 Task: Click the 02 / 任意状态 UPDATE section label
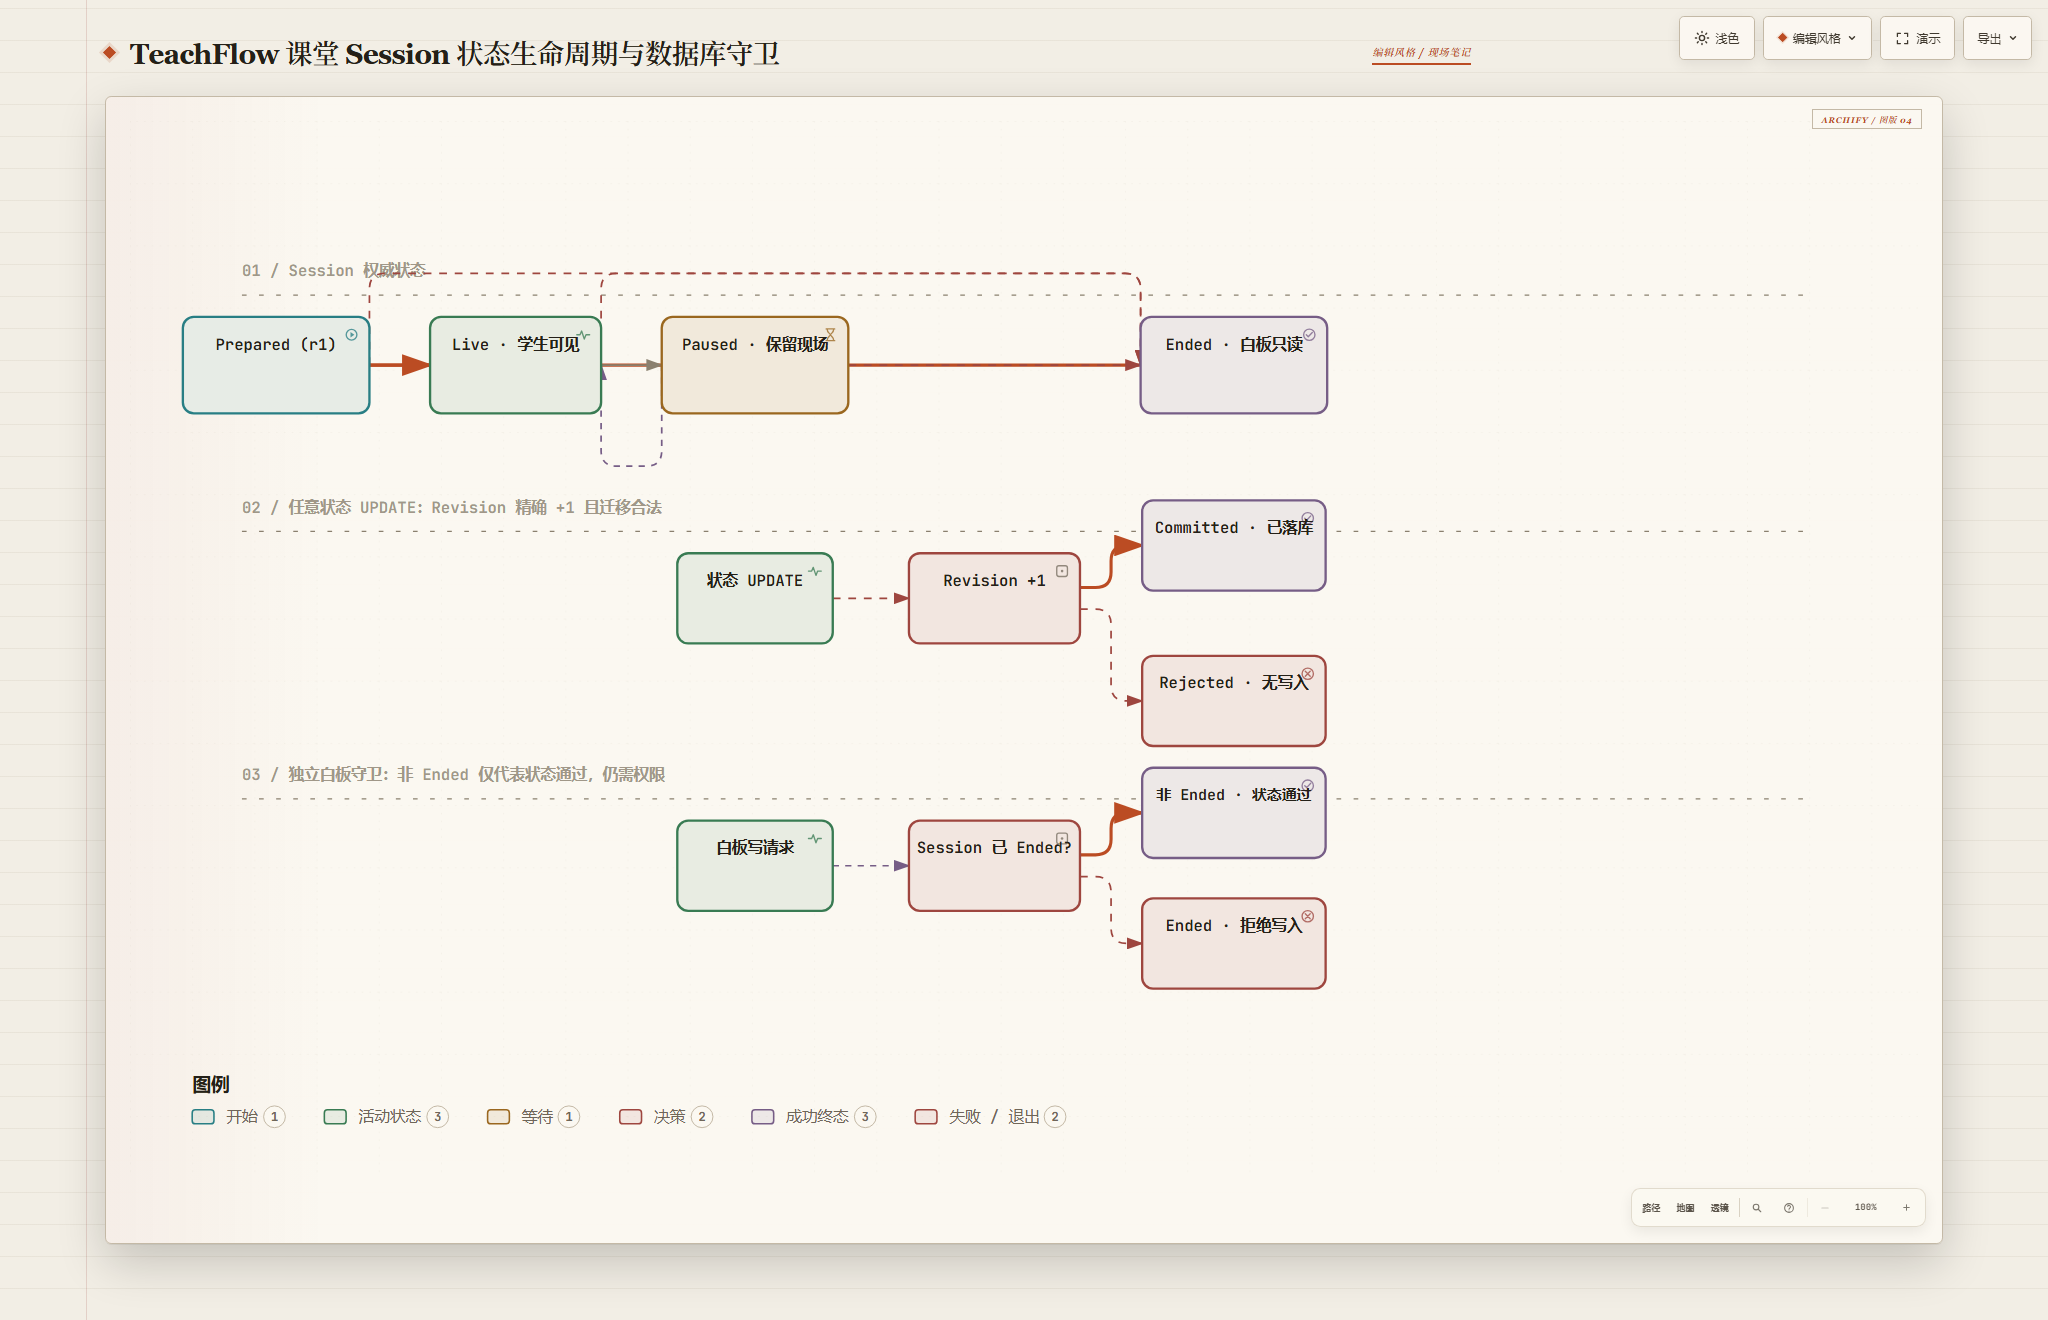point(452,508)
